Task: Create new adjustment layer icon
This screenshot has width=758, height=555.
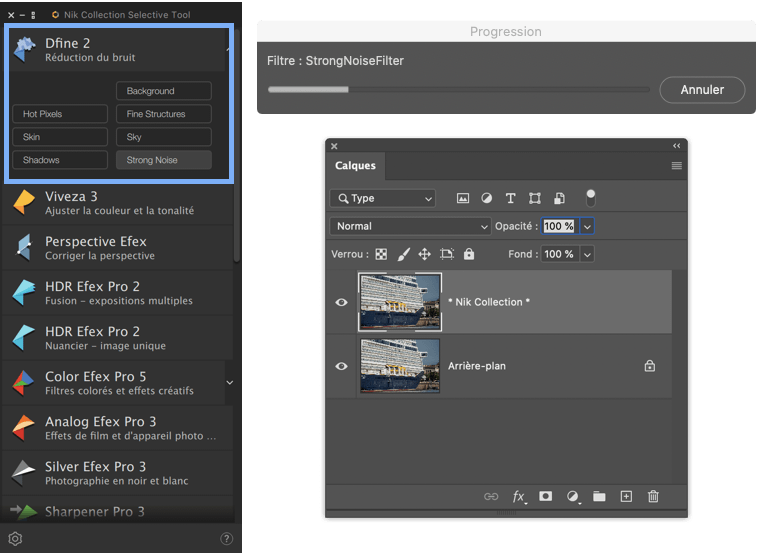Action: pos(572,497)
